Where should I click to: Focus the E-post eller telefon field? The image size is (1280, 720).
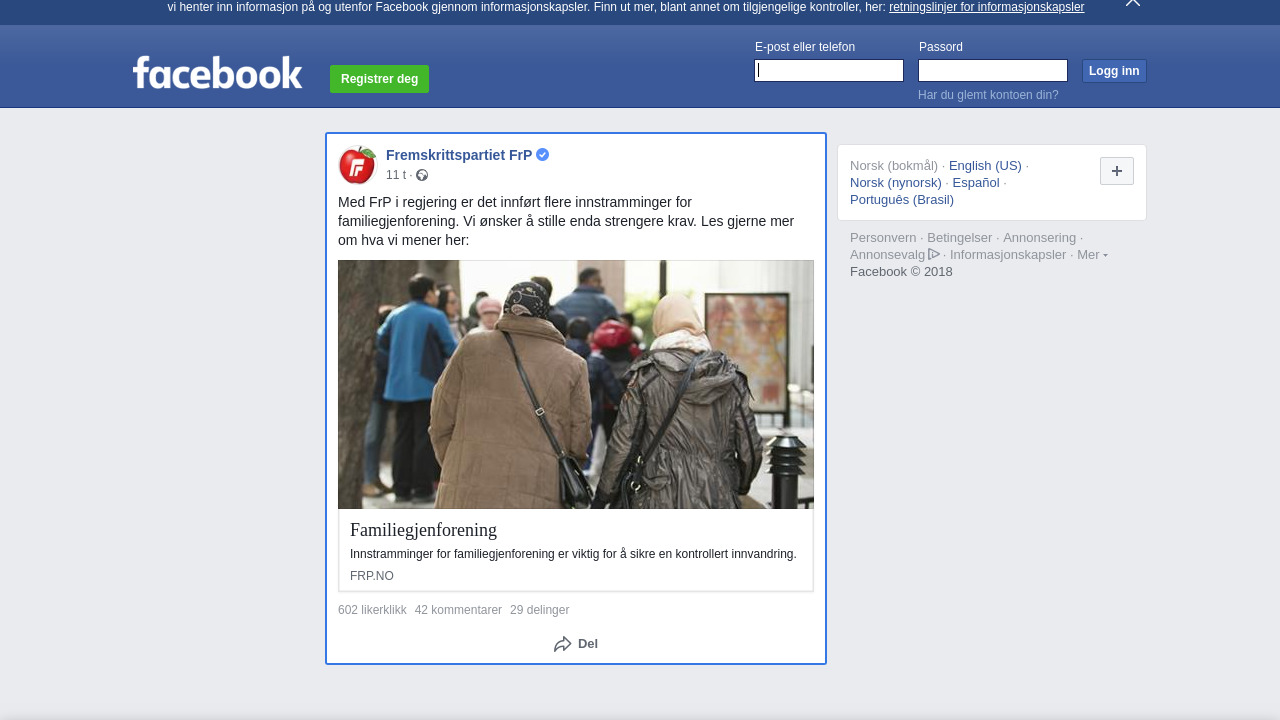829,70
